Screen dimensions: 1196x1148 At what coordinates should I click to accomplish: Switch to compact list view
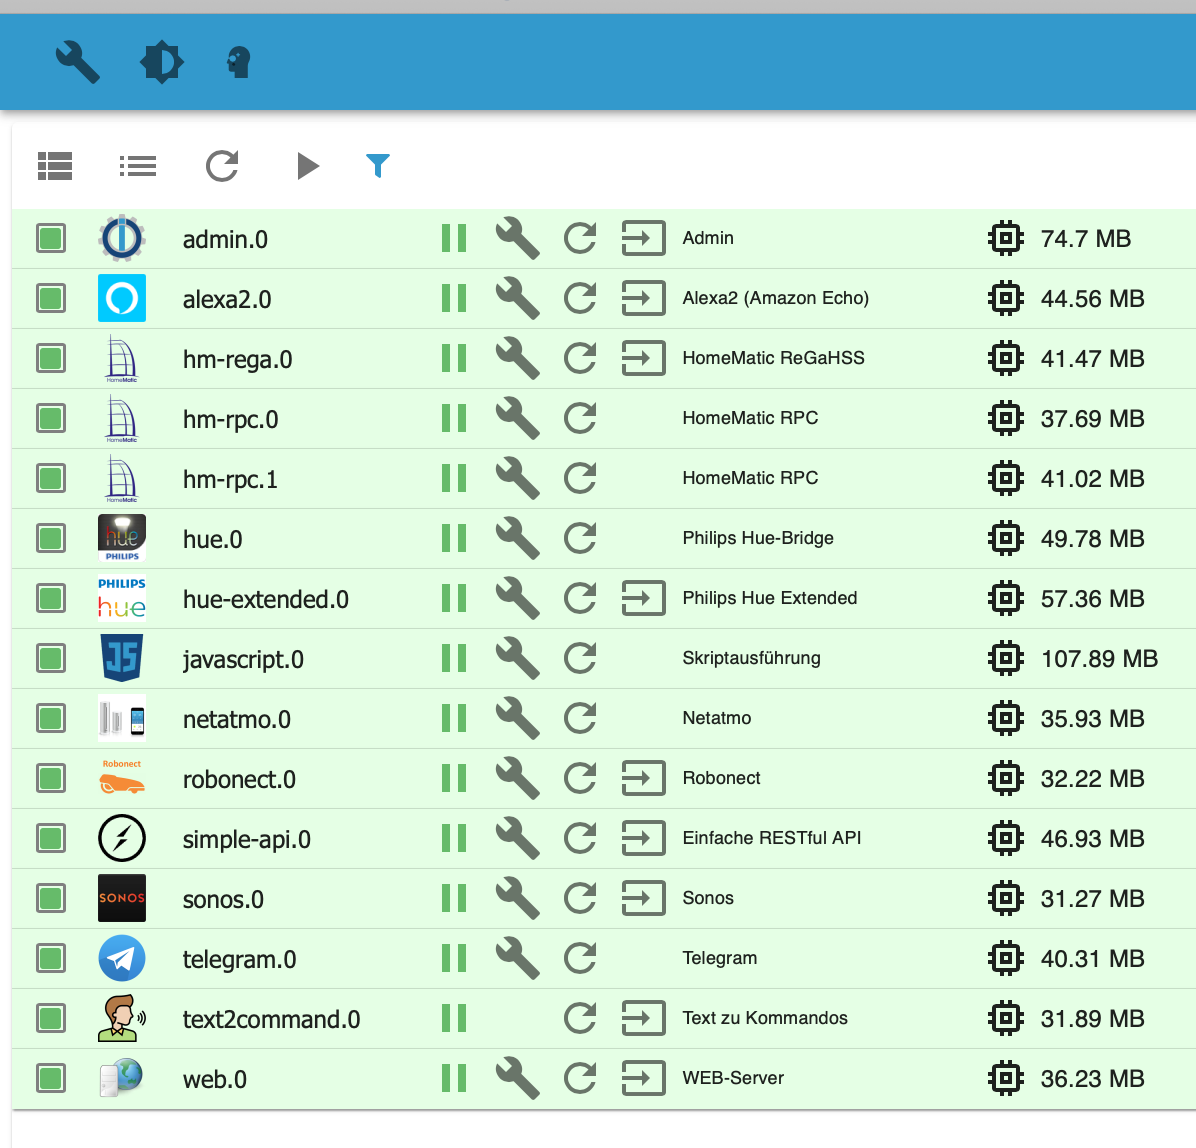point(138,166)
